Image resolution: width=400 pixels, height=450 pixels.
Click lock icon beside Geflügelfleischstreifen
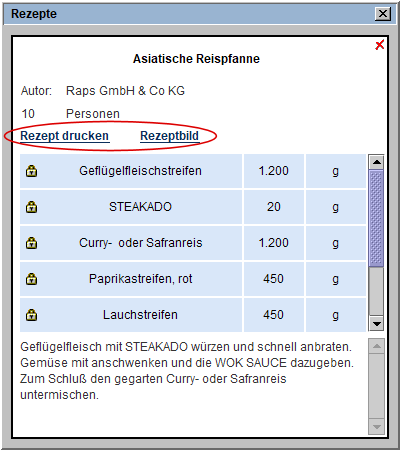tap(32, 171)
